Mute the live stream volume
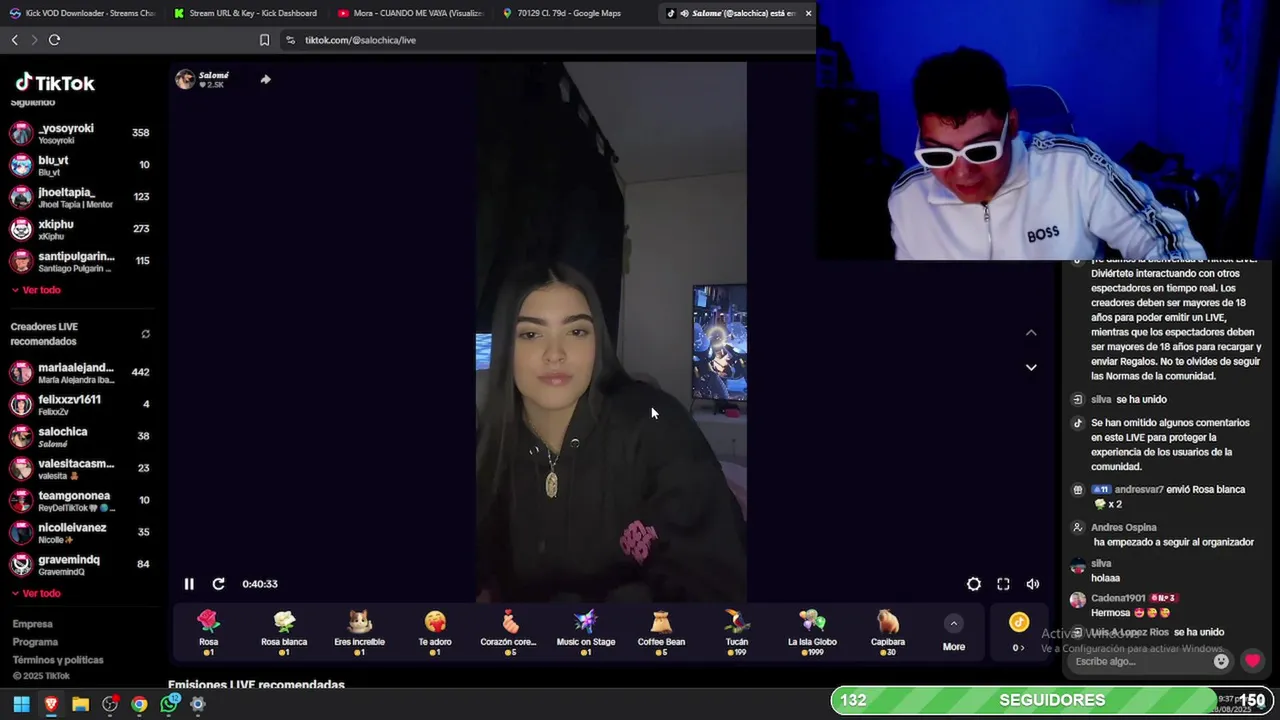 (1033, 584)
